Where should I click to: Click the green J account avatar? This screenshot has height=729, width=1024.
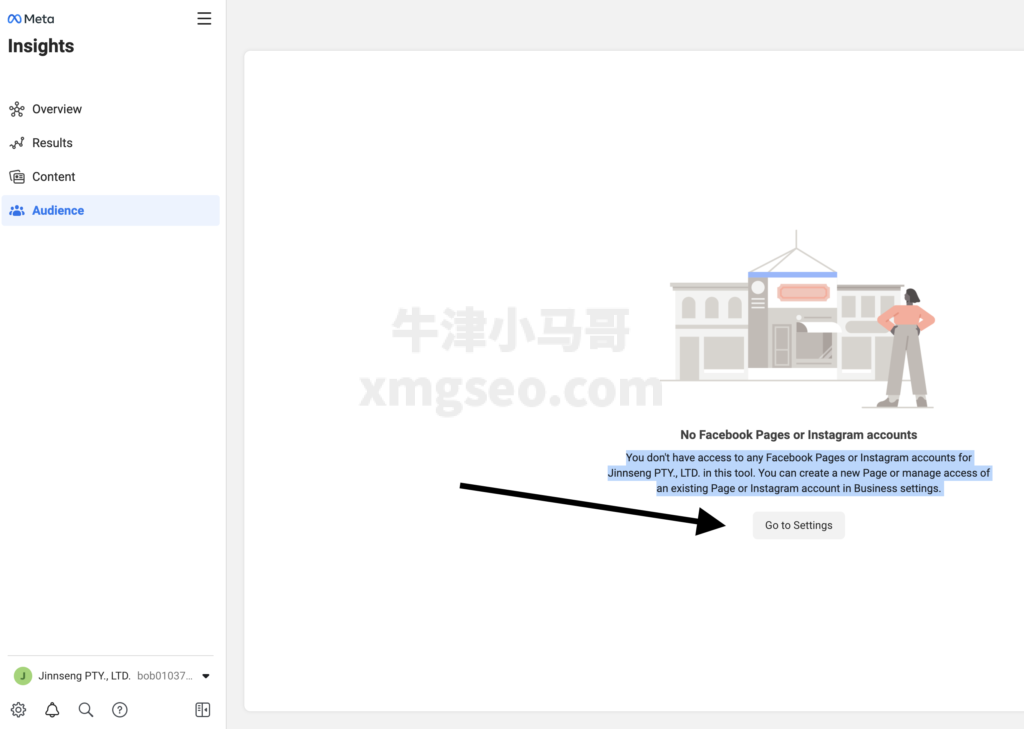click(23, 675)
